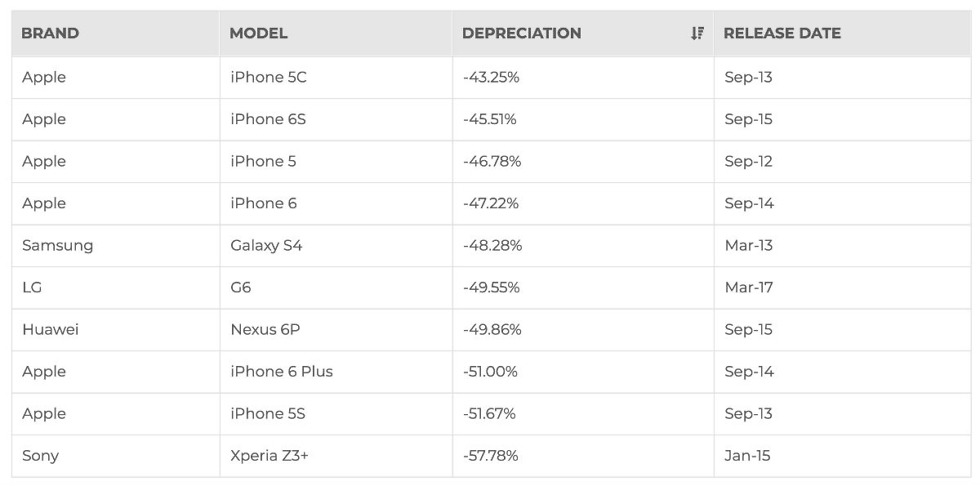The image size is (980, 486).
Task: Click the iPhone 6 model cell
Action: coord(263,203)
